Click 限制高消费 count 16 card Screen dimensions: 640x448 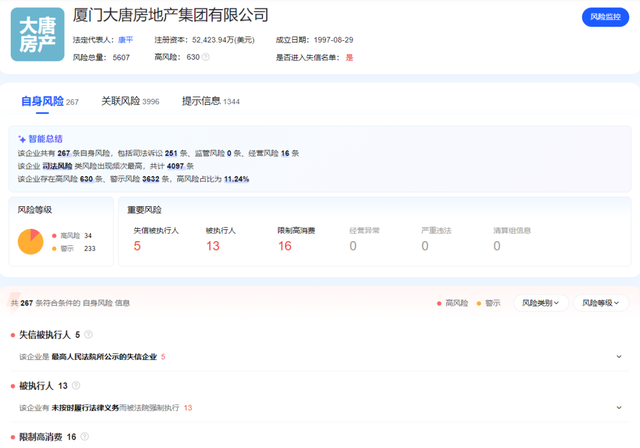pos(296,239)
